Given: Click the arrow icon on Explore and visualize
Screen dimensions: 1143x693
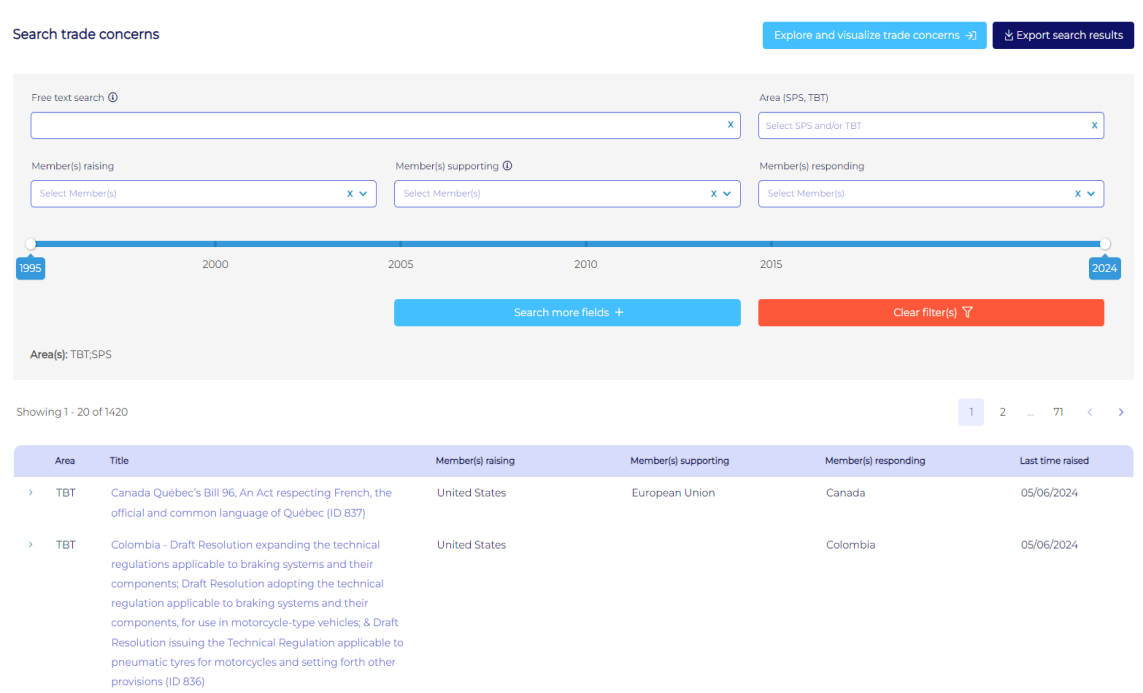Looking at the screenshot, I should (970, 35).
